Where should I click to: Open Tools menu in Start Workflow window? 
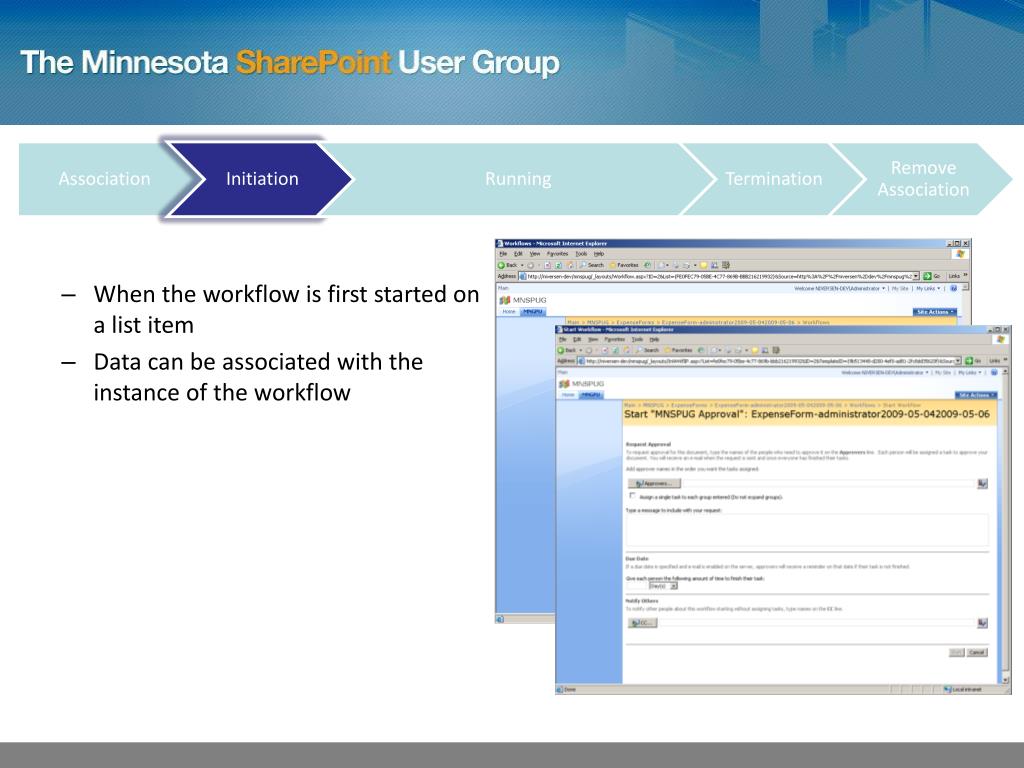click(637, 340)
